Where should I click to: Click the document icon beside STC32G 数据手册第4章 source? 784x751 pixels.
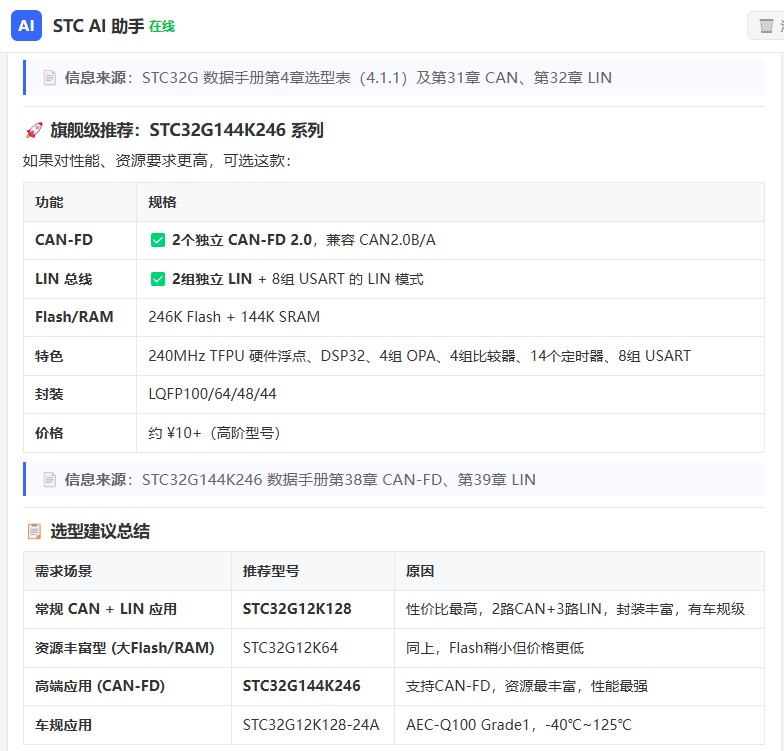(x=50, y=78)
